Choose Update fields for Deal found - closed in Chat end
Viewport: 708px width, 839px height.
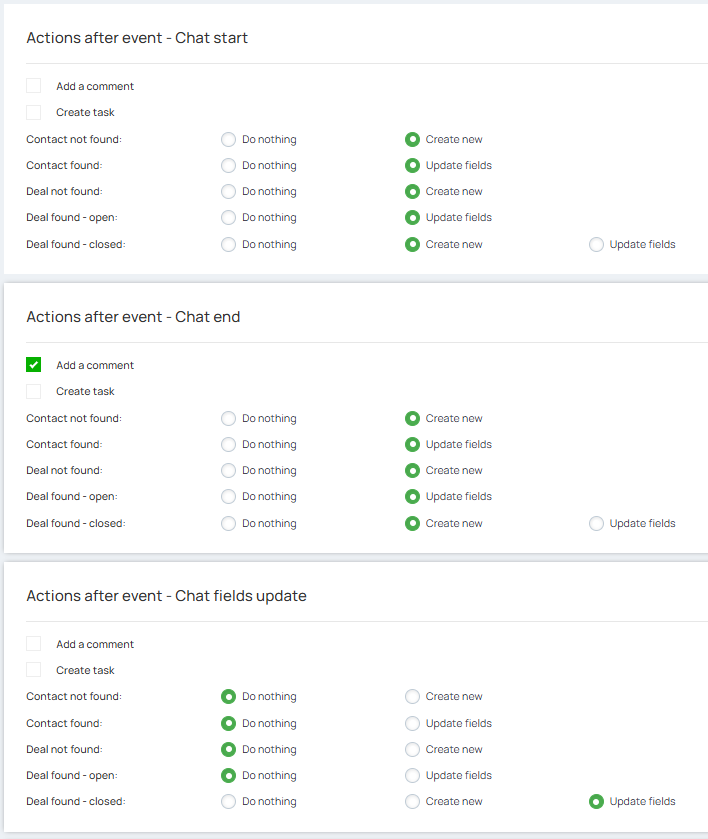[x=597, y=523]
